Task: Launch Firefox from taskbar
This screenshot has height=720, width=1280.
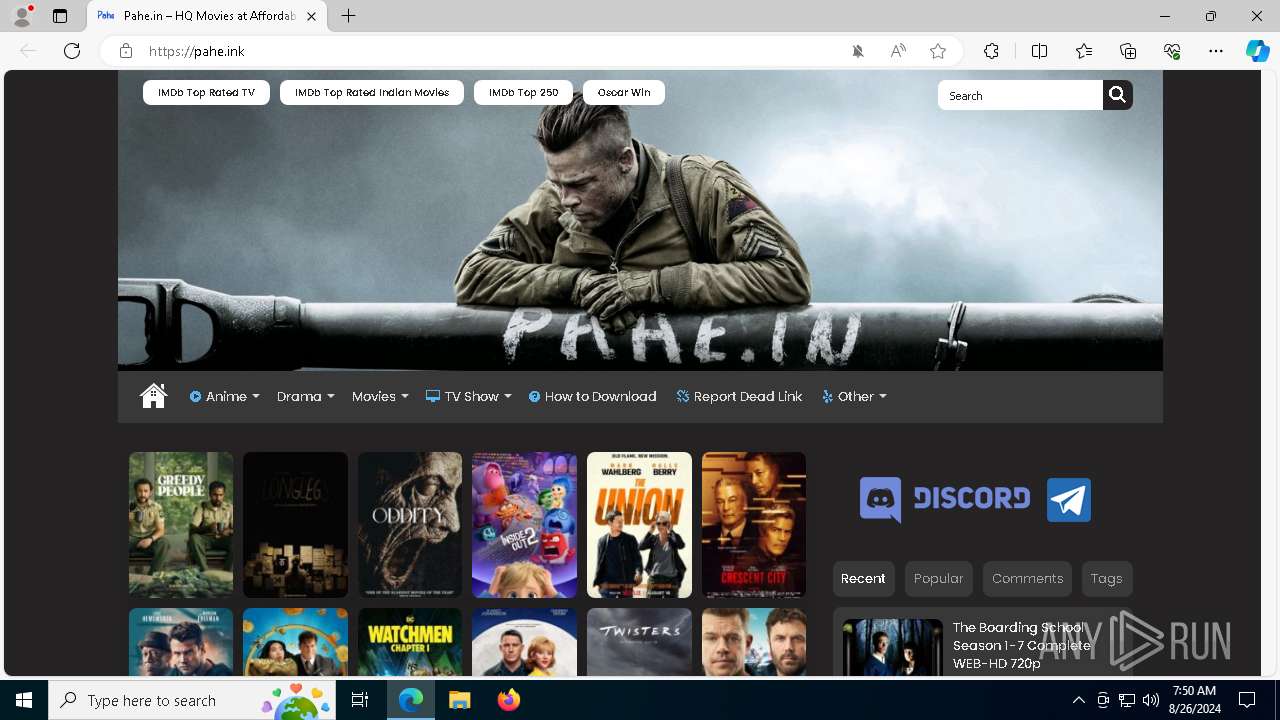Action: click(x=508, y=700)
